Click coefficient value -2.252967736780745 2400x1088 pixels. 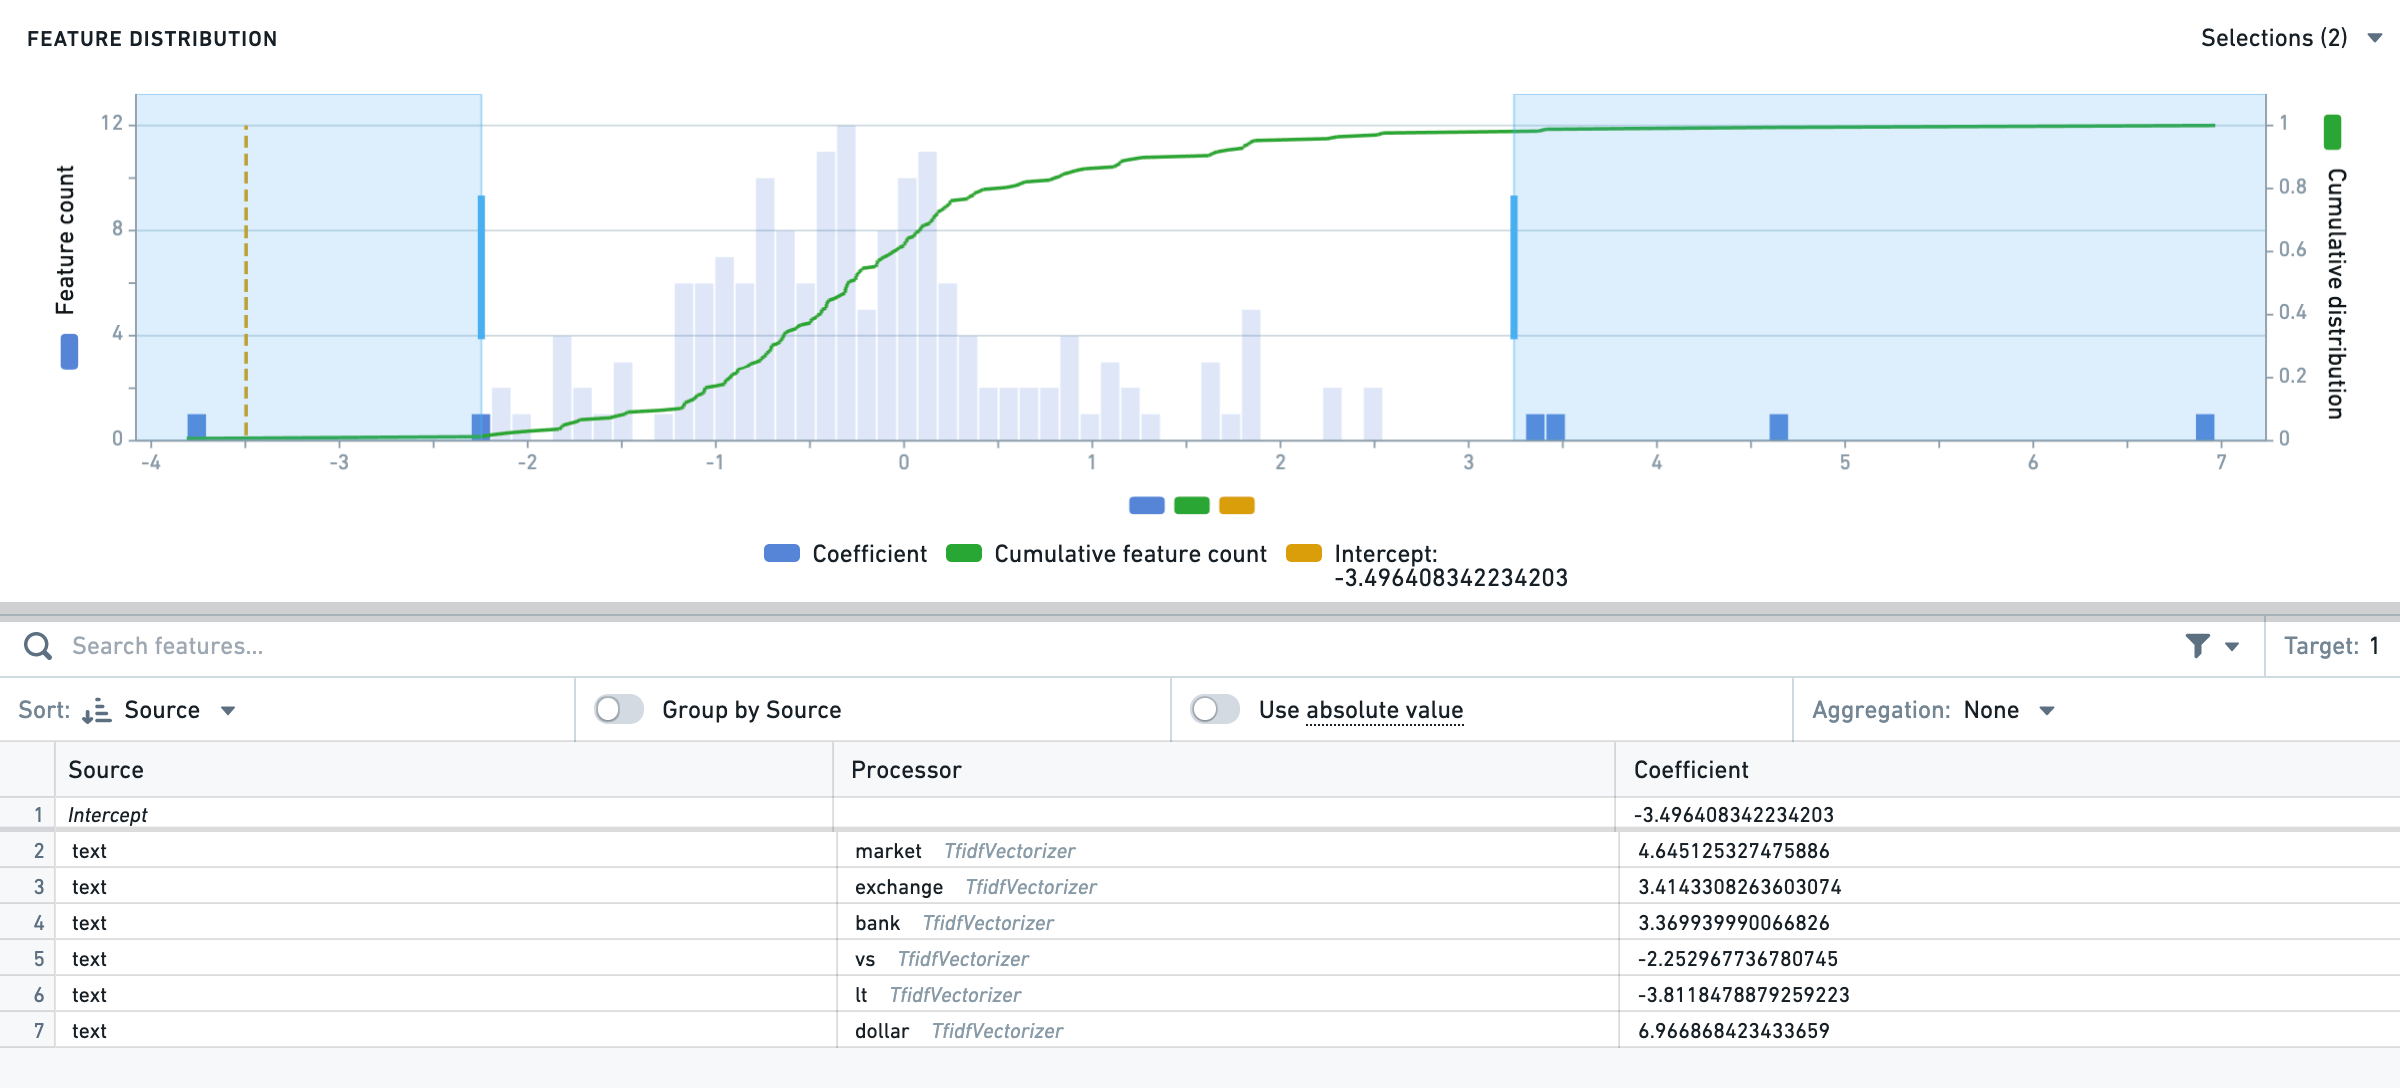coord(1737,959)
